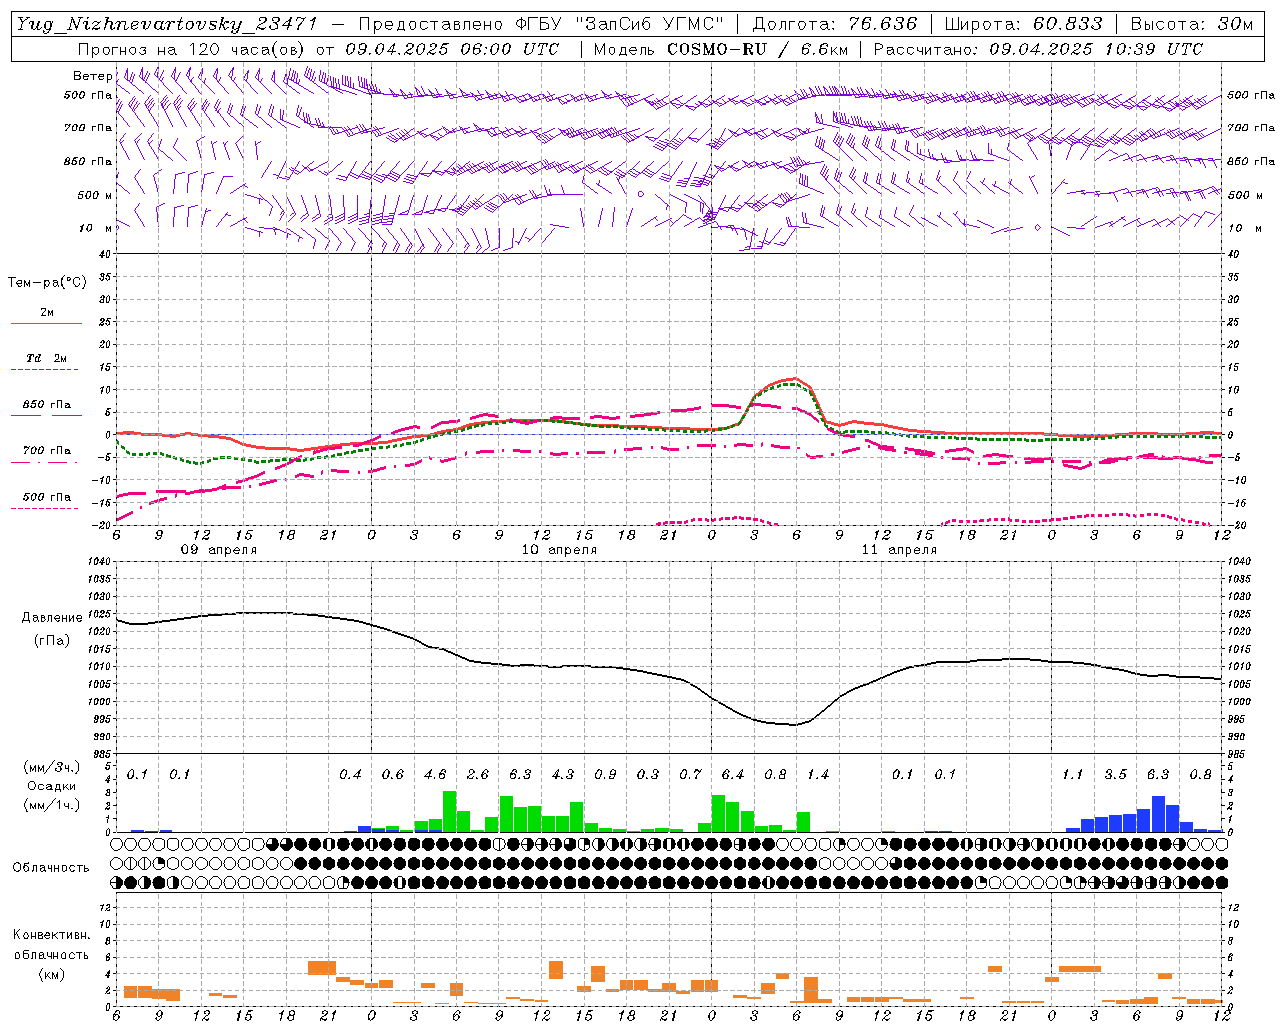Image resolution: width=1280 pixels, height=1024 pixels.
Task: Click the 'Облачность' cloudiness label
Action: [x=50, y=868]
